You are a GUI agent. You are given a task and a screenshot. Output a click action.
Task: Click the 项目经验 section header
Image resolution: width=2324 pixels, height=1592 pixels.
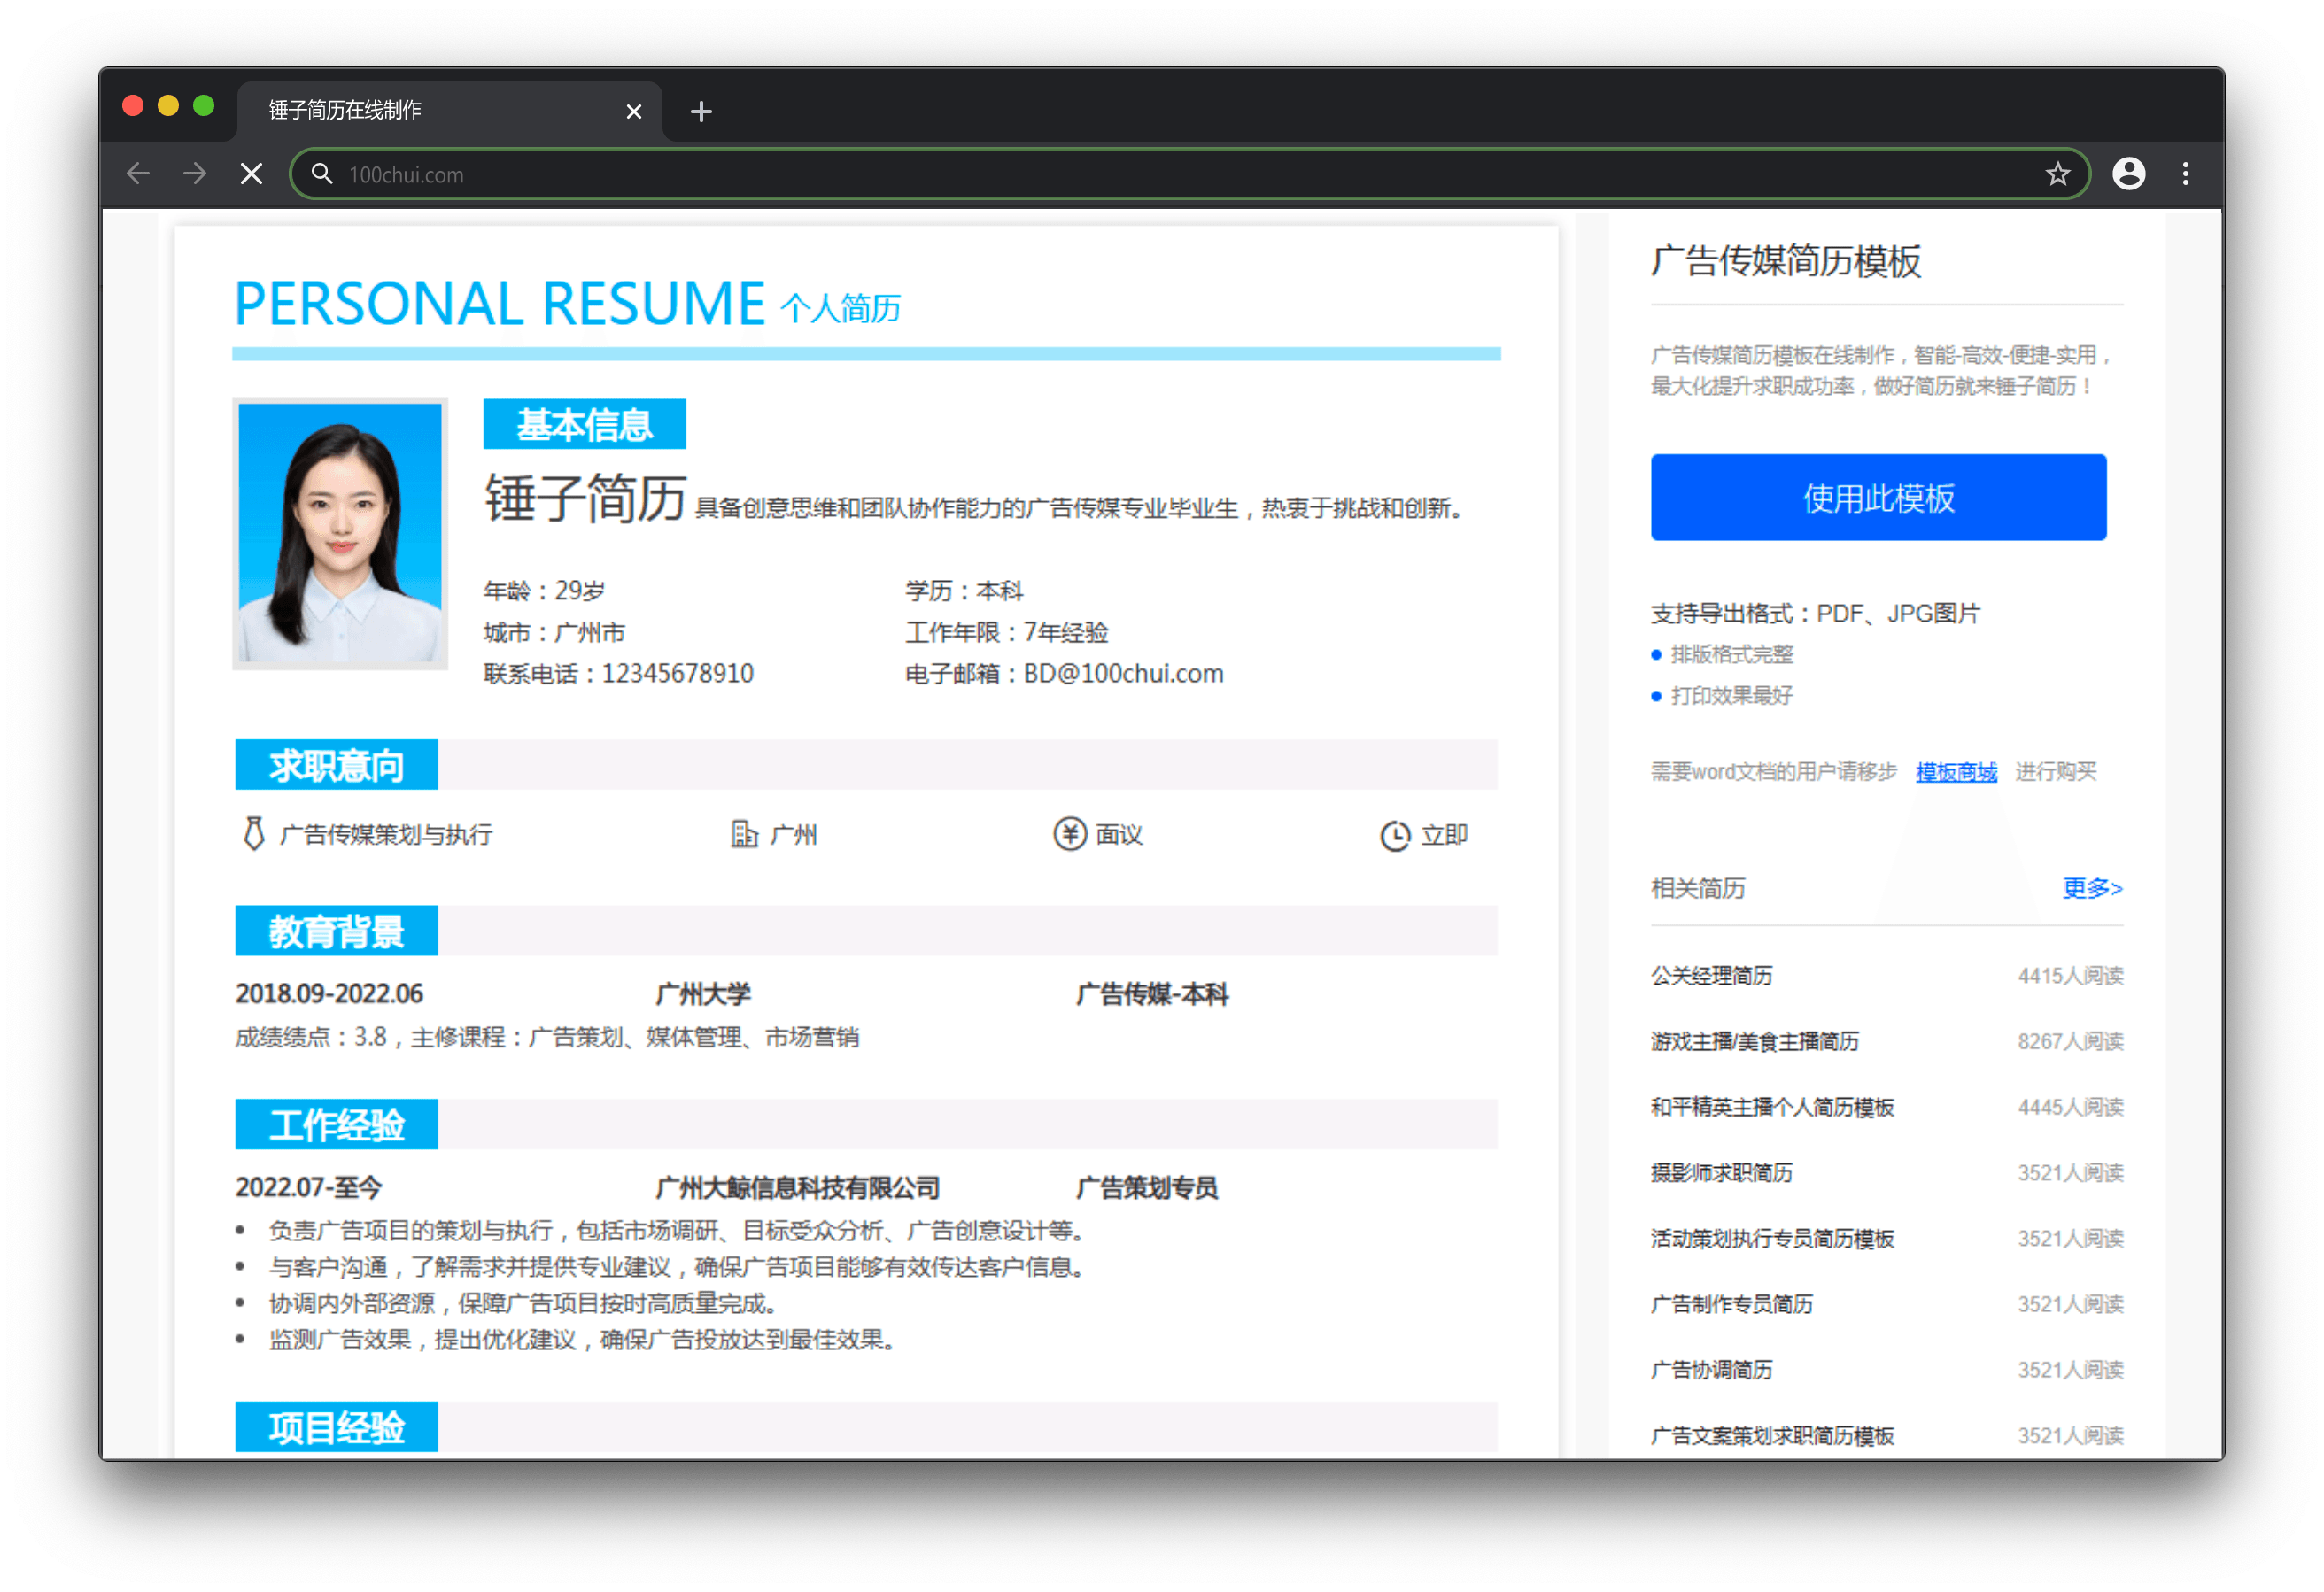tap(336, 1426)
